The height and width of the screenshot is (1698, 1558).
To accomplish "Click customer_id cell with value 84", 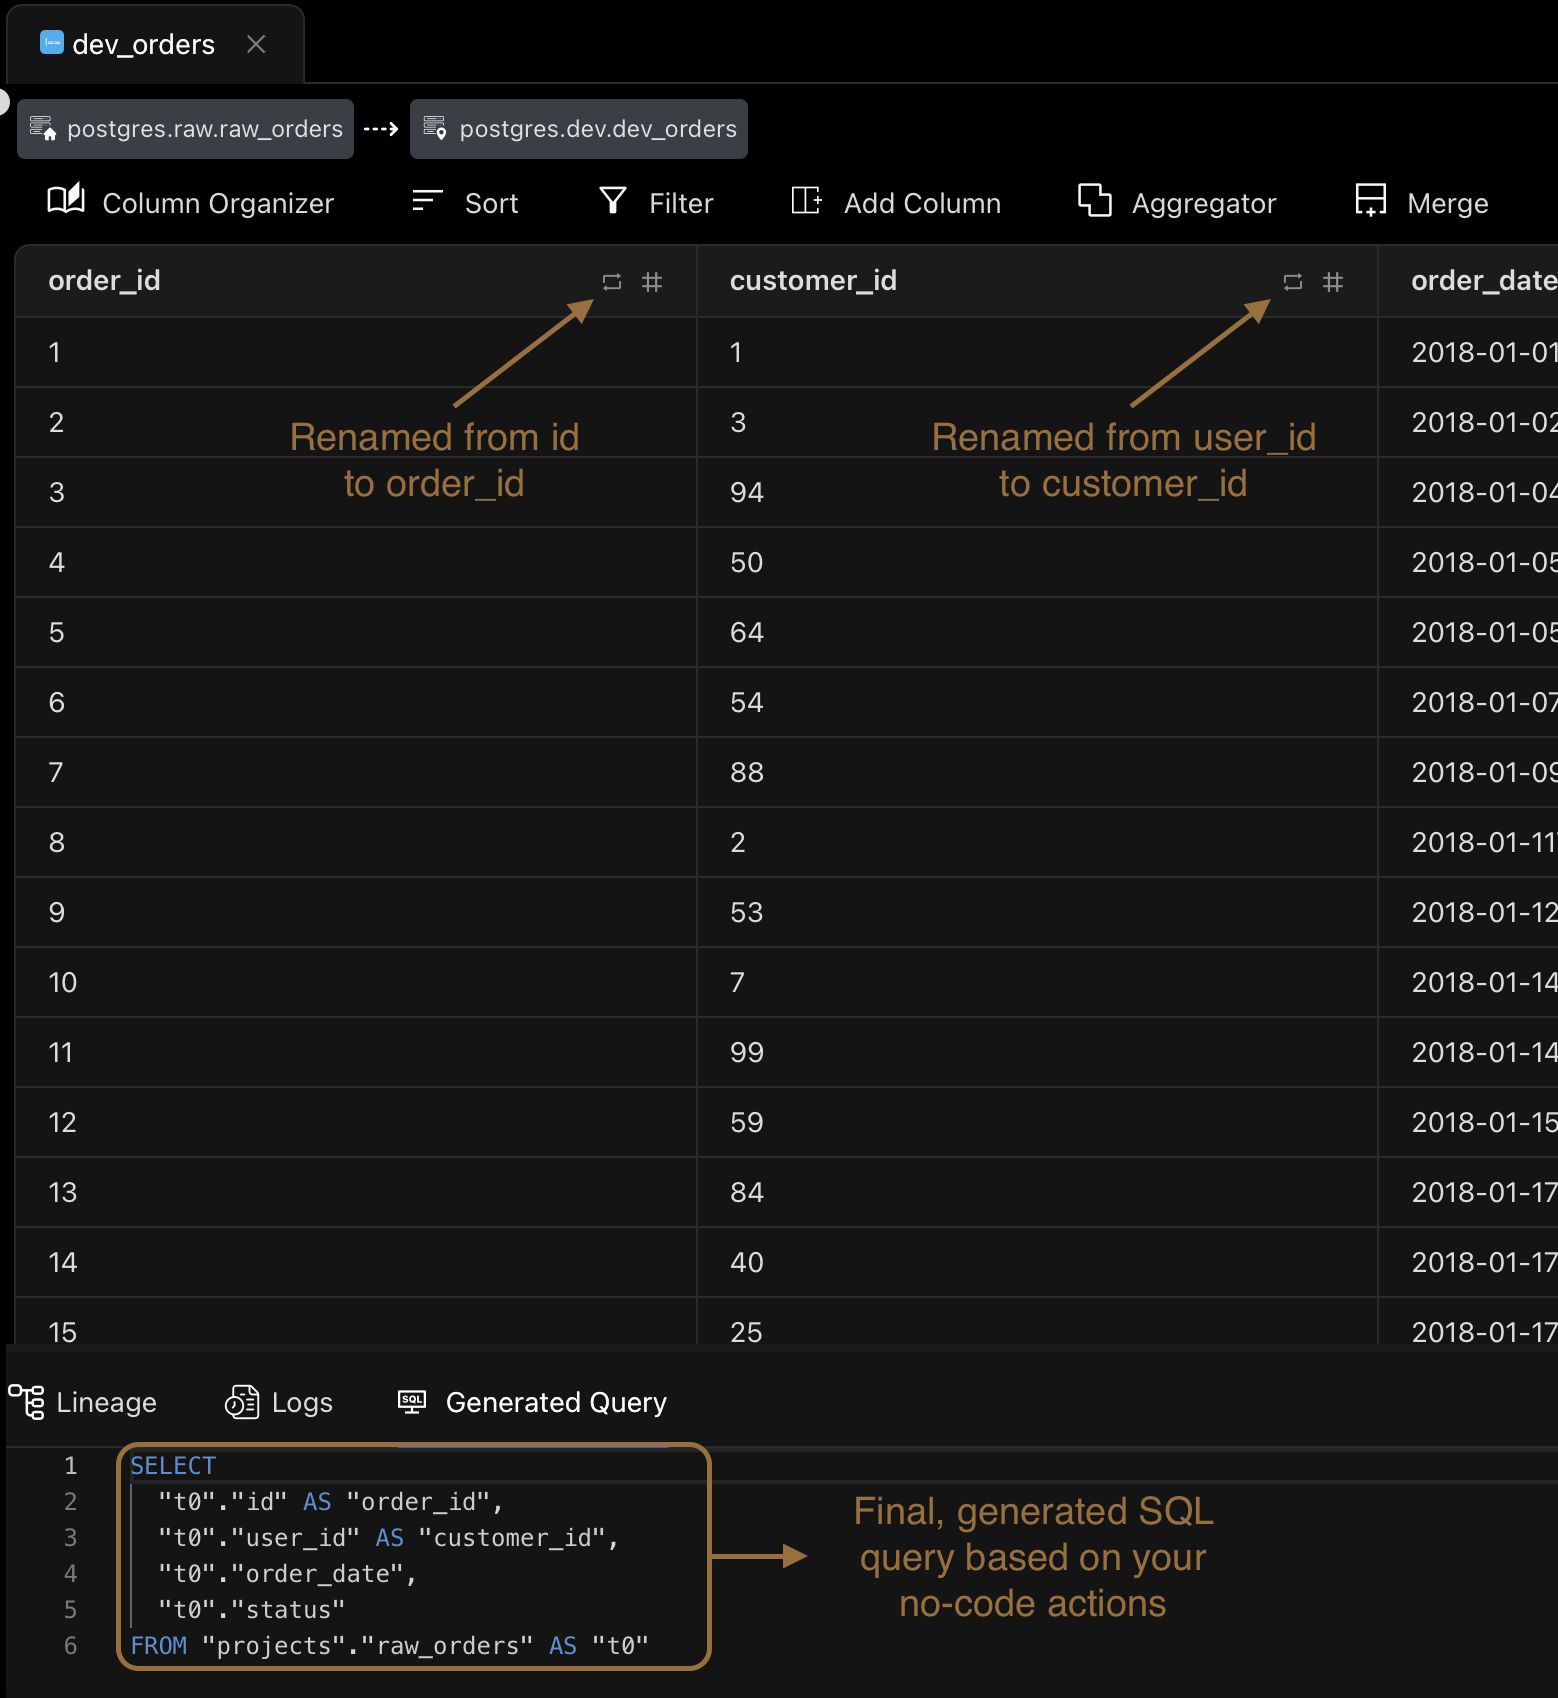I will pos(1037,1192).
